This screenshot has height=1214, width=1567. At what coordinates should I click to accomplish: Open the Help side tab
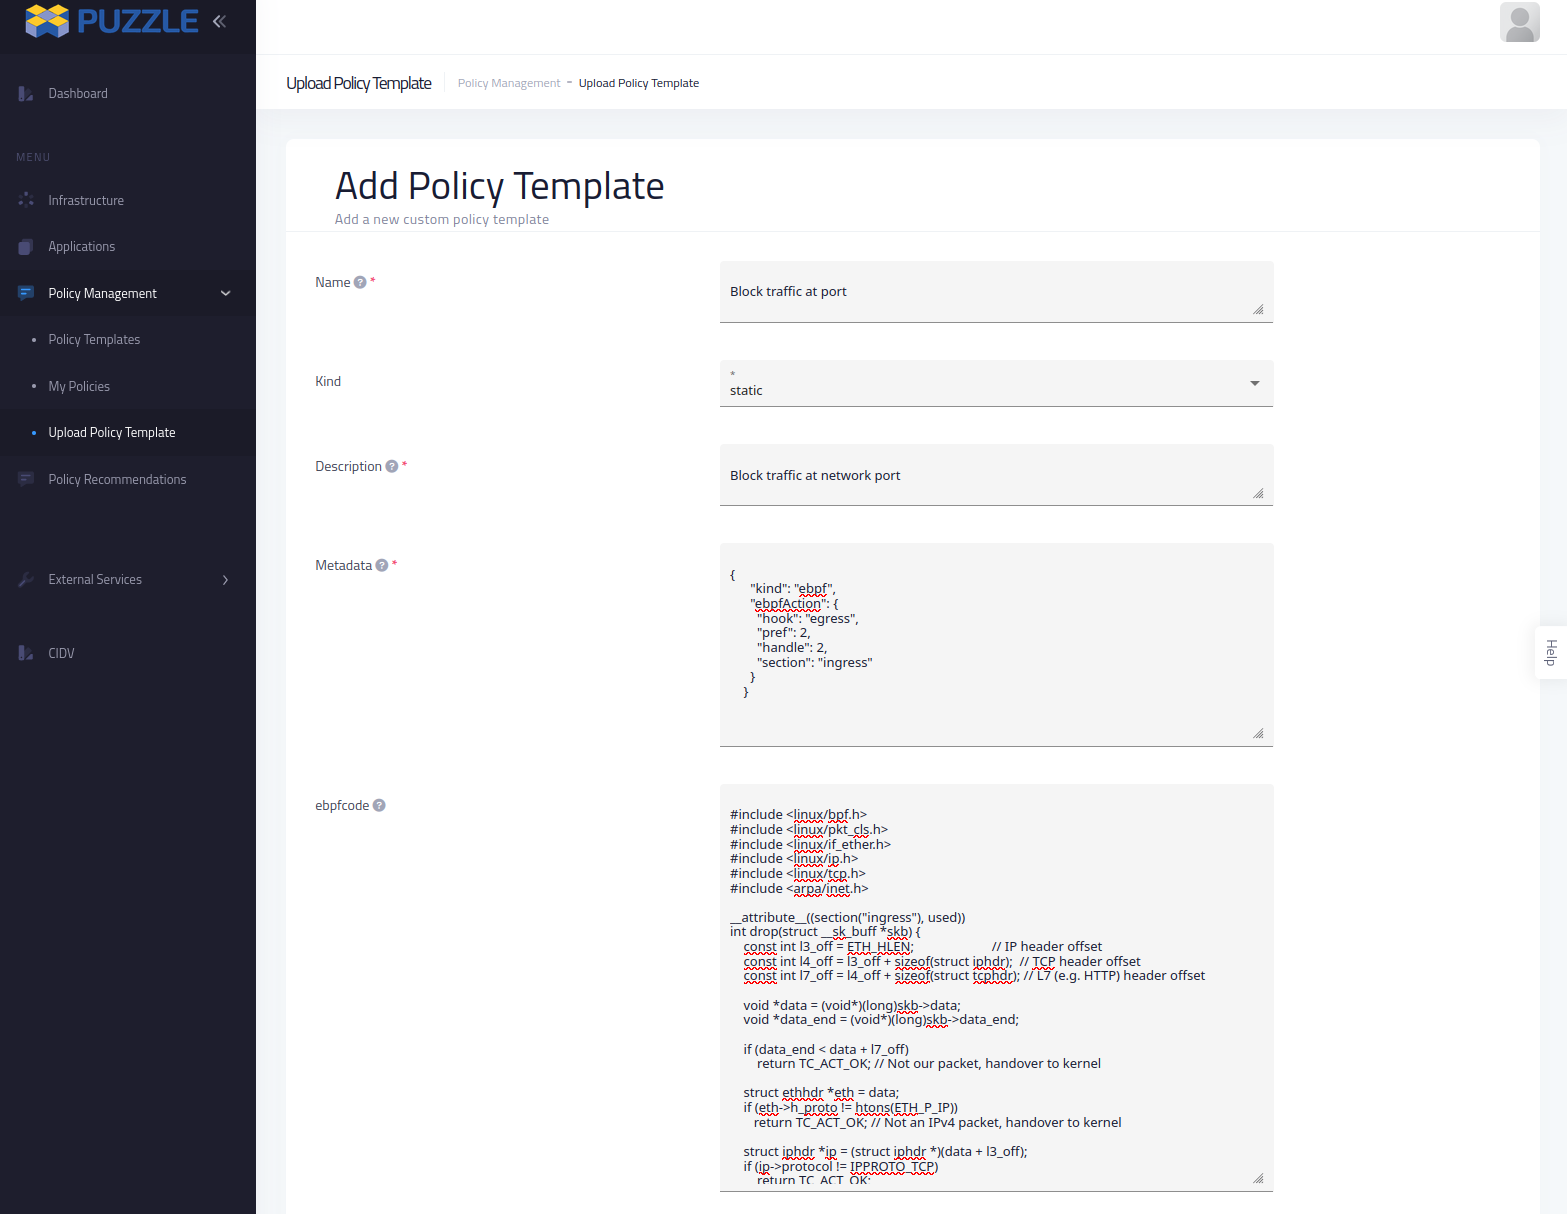pyautogui.click(x=1551, y=653)
